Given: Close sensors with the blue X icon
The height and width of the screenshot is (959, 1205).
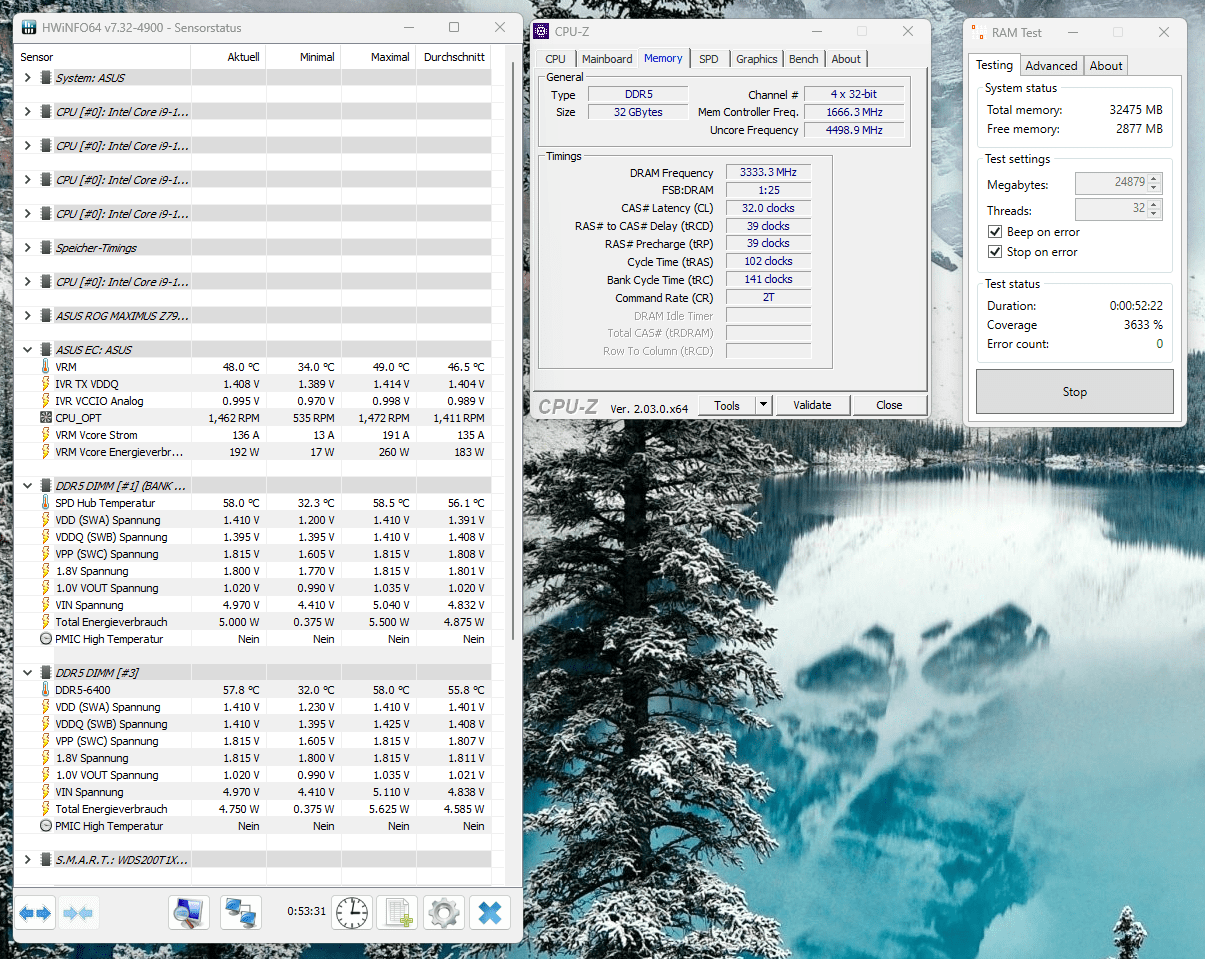Looking at the screenshot, I should pyautogui.click(x=489, y=912).
